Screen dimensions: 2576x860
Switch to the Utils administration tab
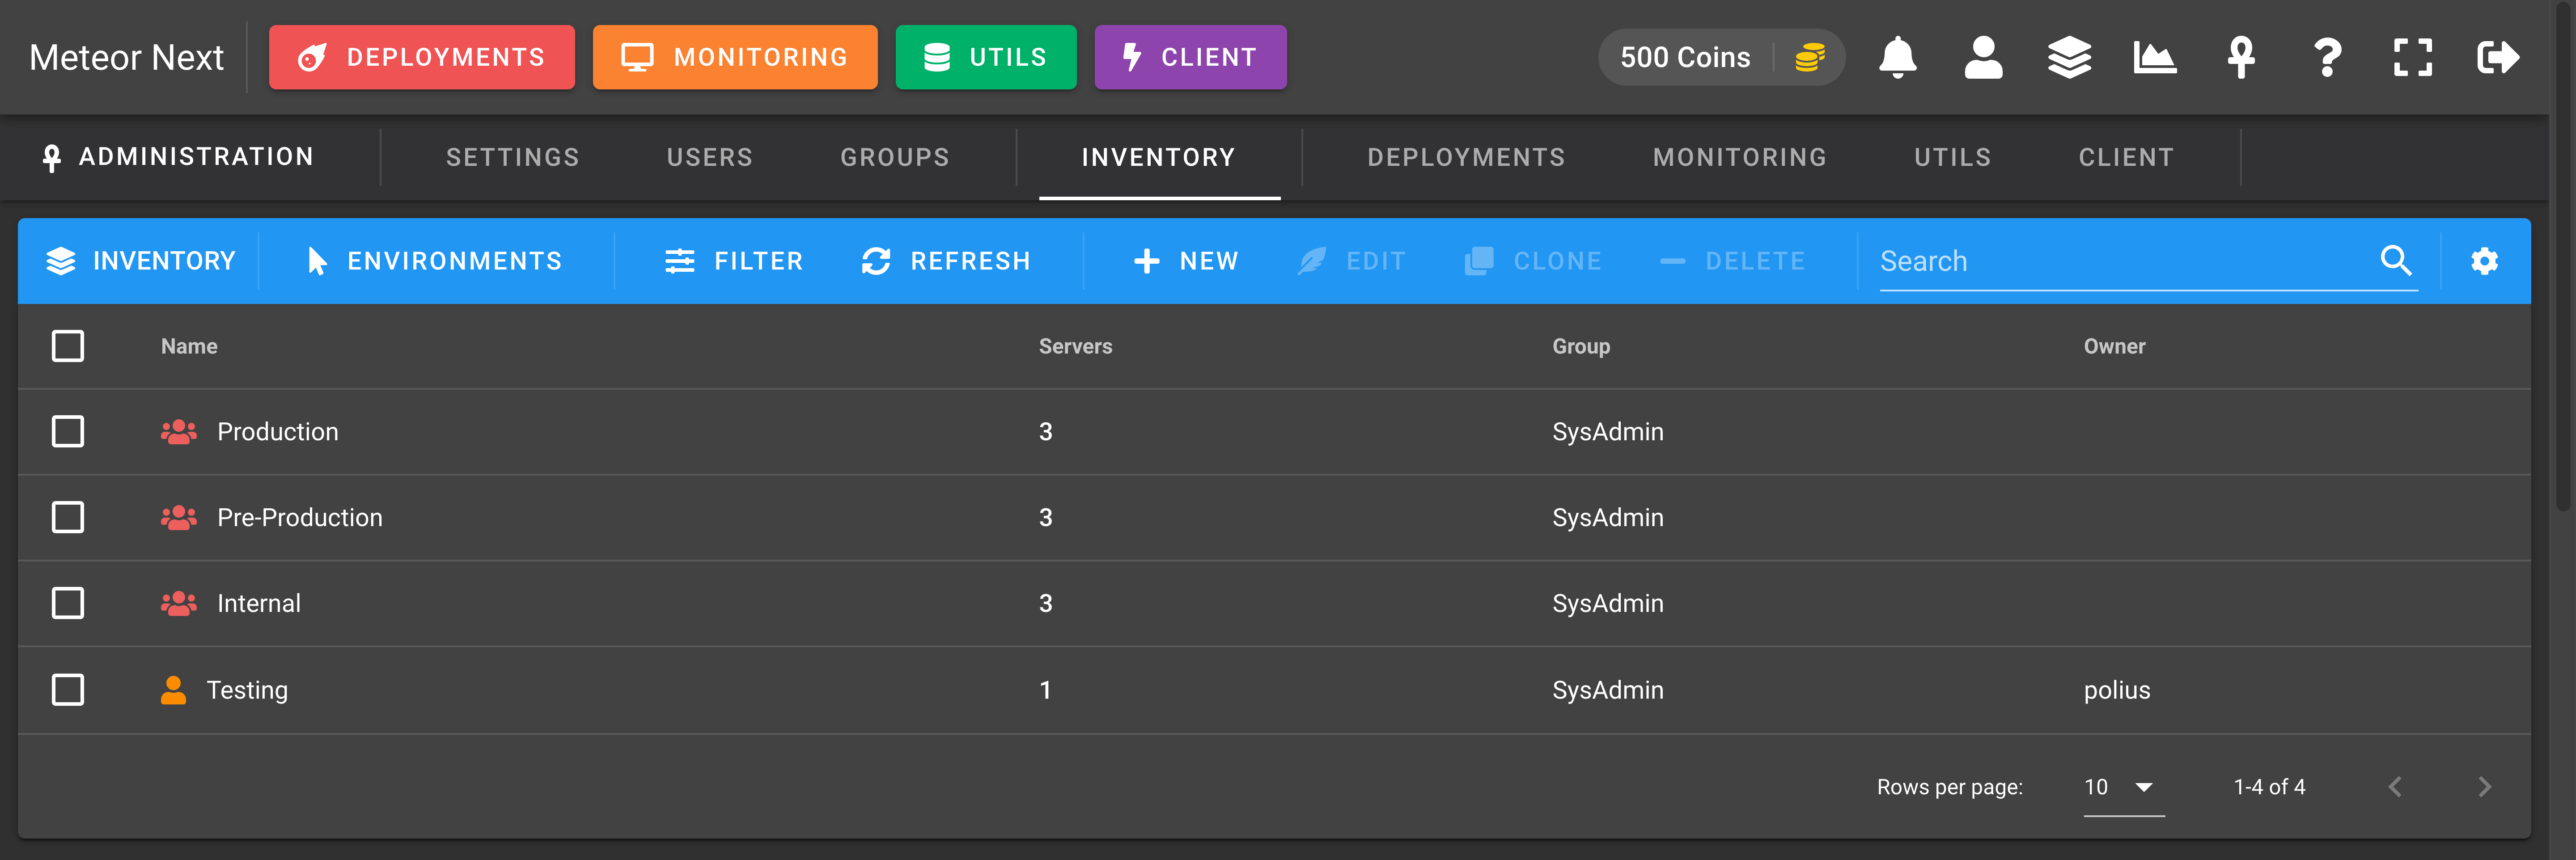pyautogui.click(x=1953, y=157)
